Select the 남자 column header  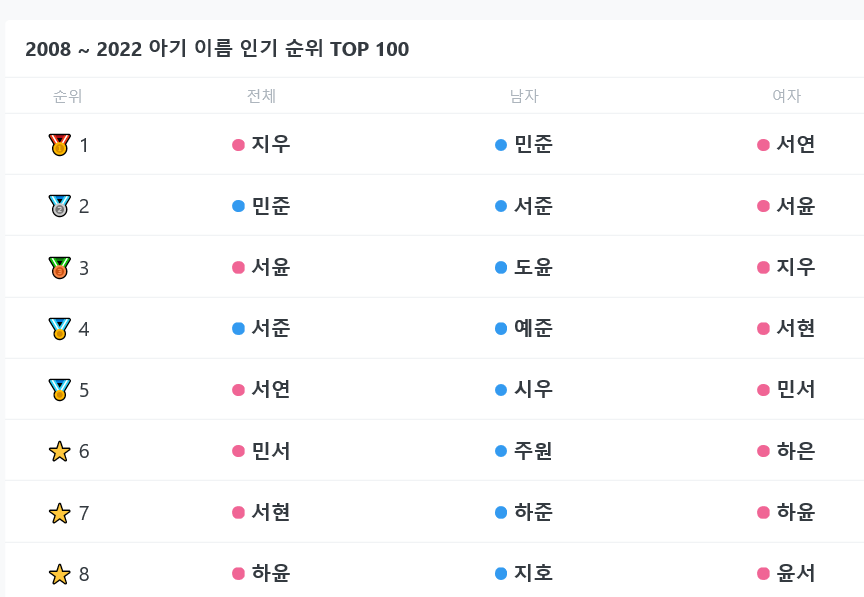(524, 96)
